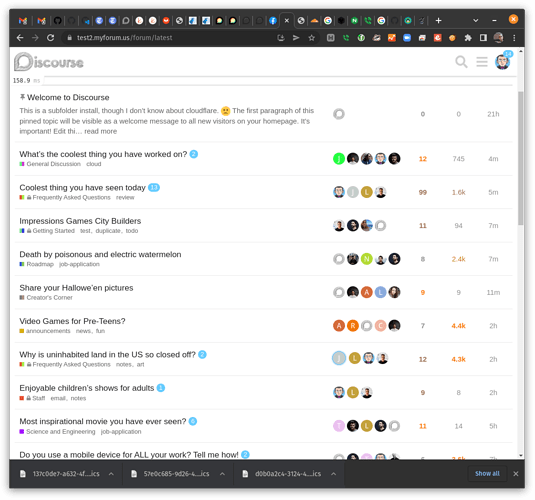
Task: Open the Science and Engineering category
Action: [57, 432]
